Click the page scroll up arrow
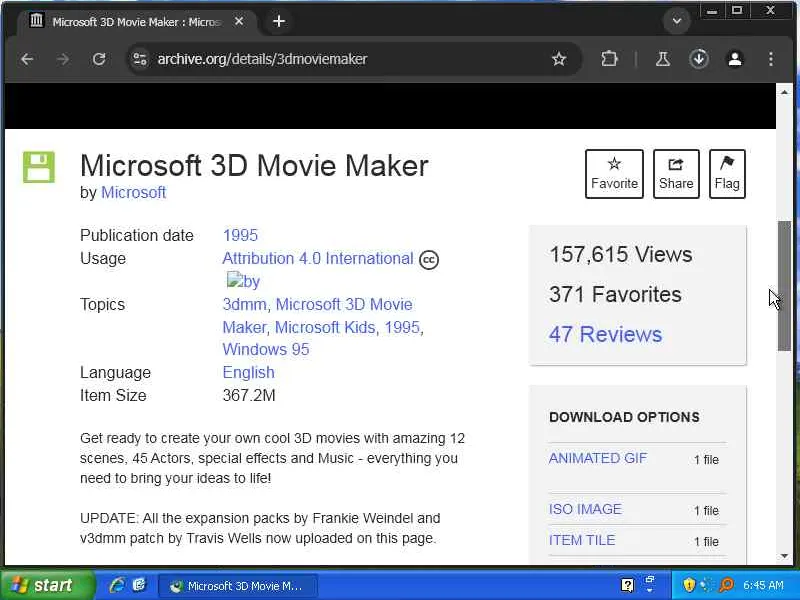The image size is (800, 600). click(784, 92)
